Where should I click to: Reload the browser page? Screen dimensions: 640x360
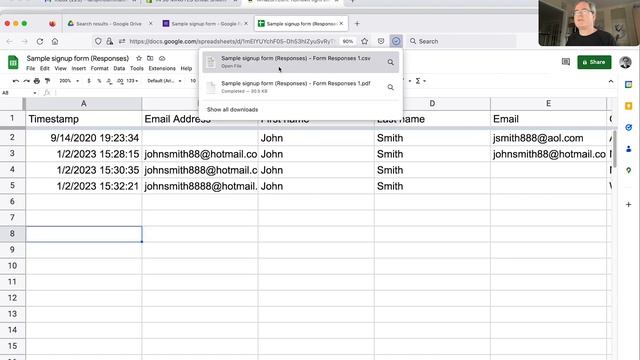40,41
